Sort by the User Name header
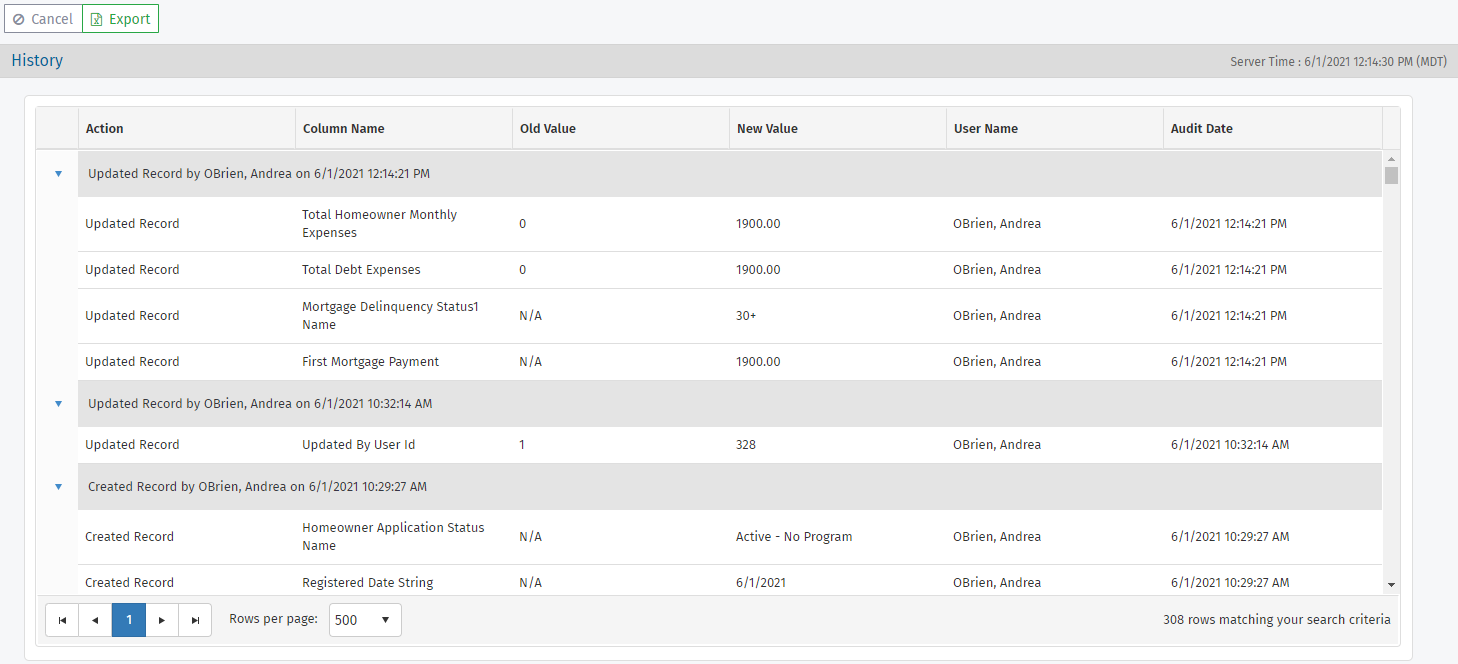 (985, 129)
